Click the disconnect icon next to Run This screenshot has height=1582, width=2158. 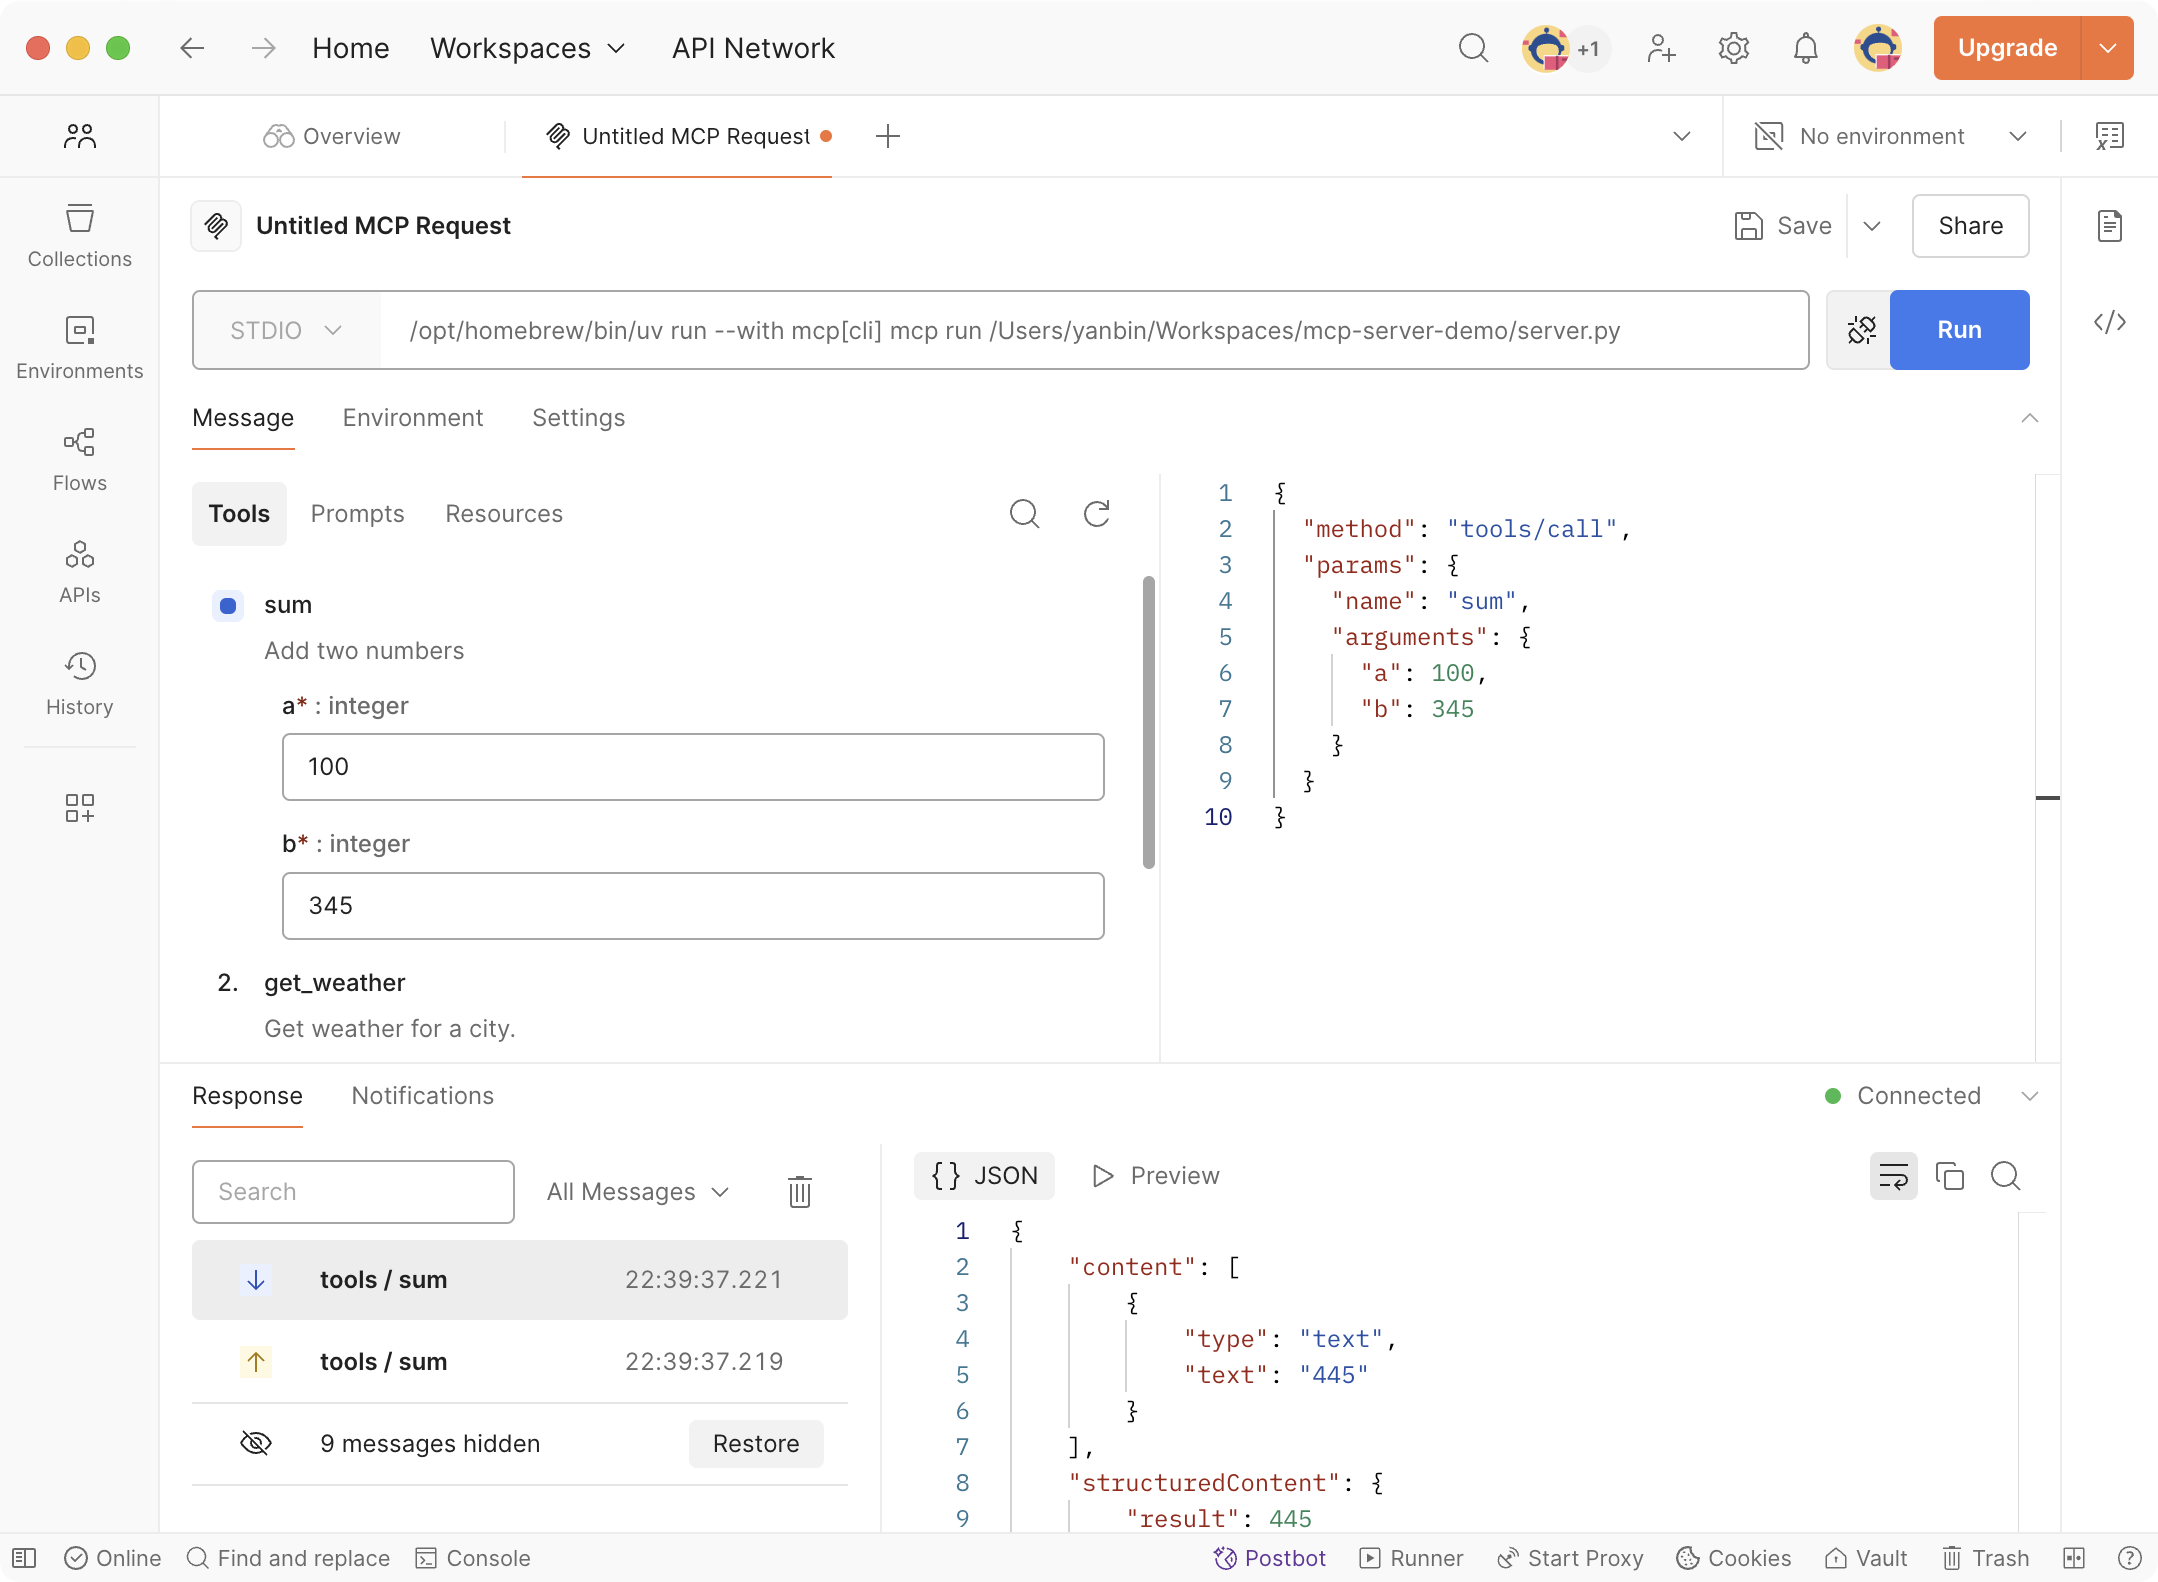click(1860, 330)
